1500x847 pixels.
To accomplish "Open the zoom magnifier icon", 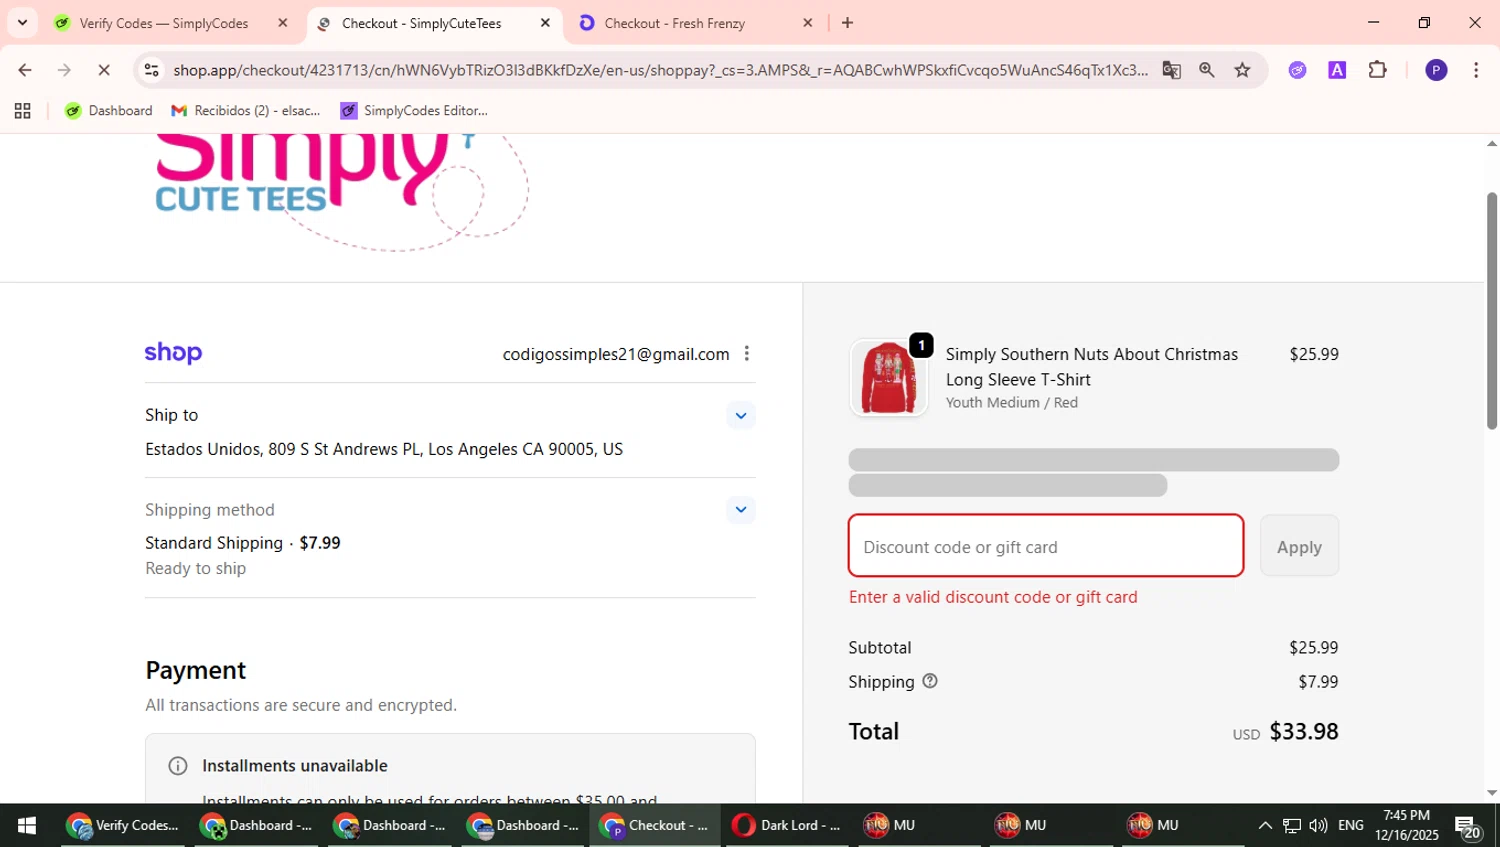I will tap(1207, 70).
